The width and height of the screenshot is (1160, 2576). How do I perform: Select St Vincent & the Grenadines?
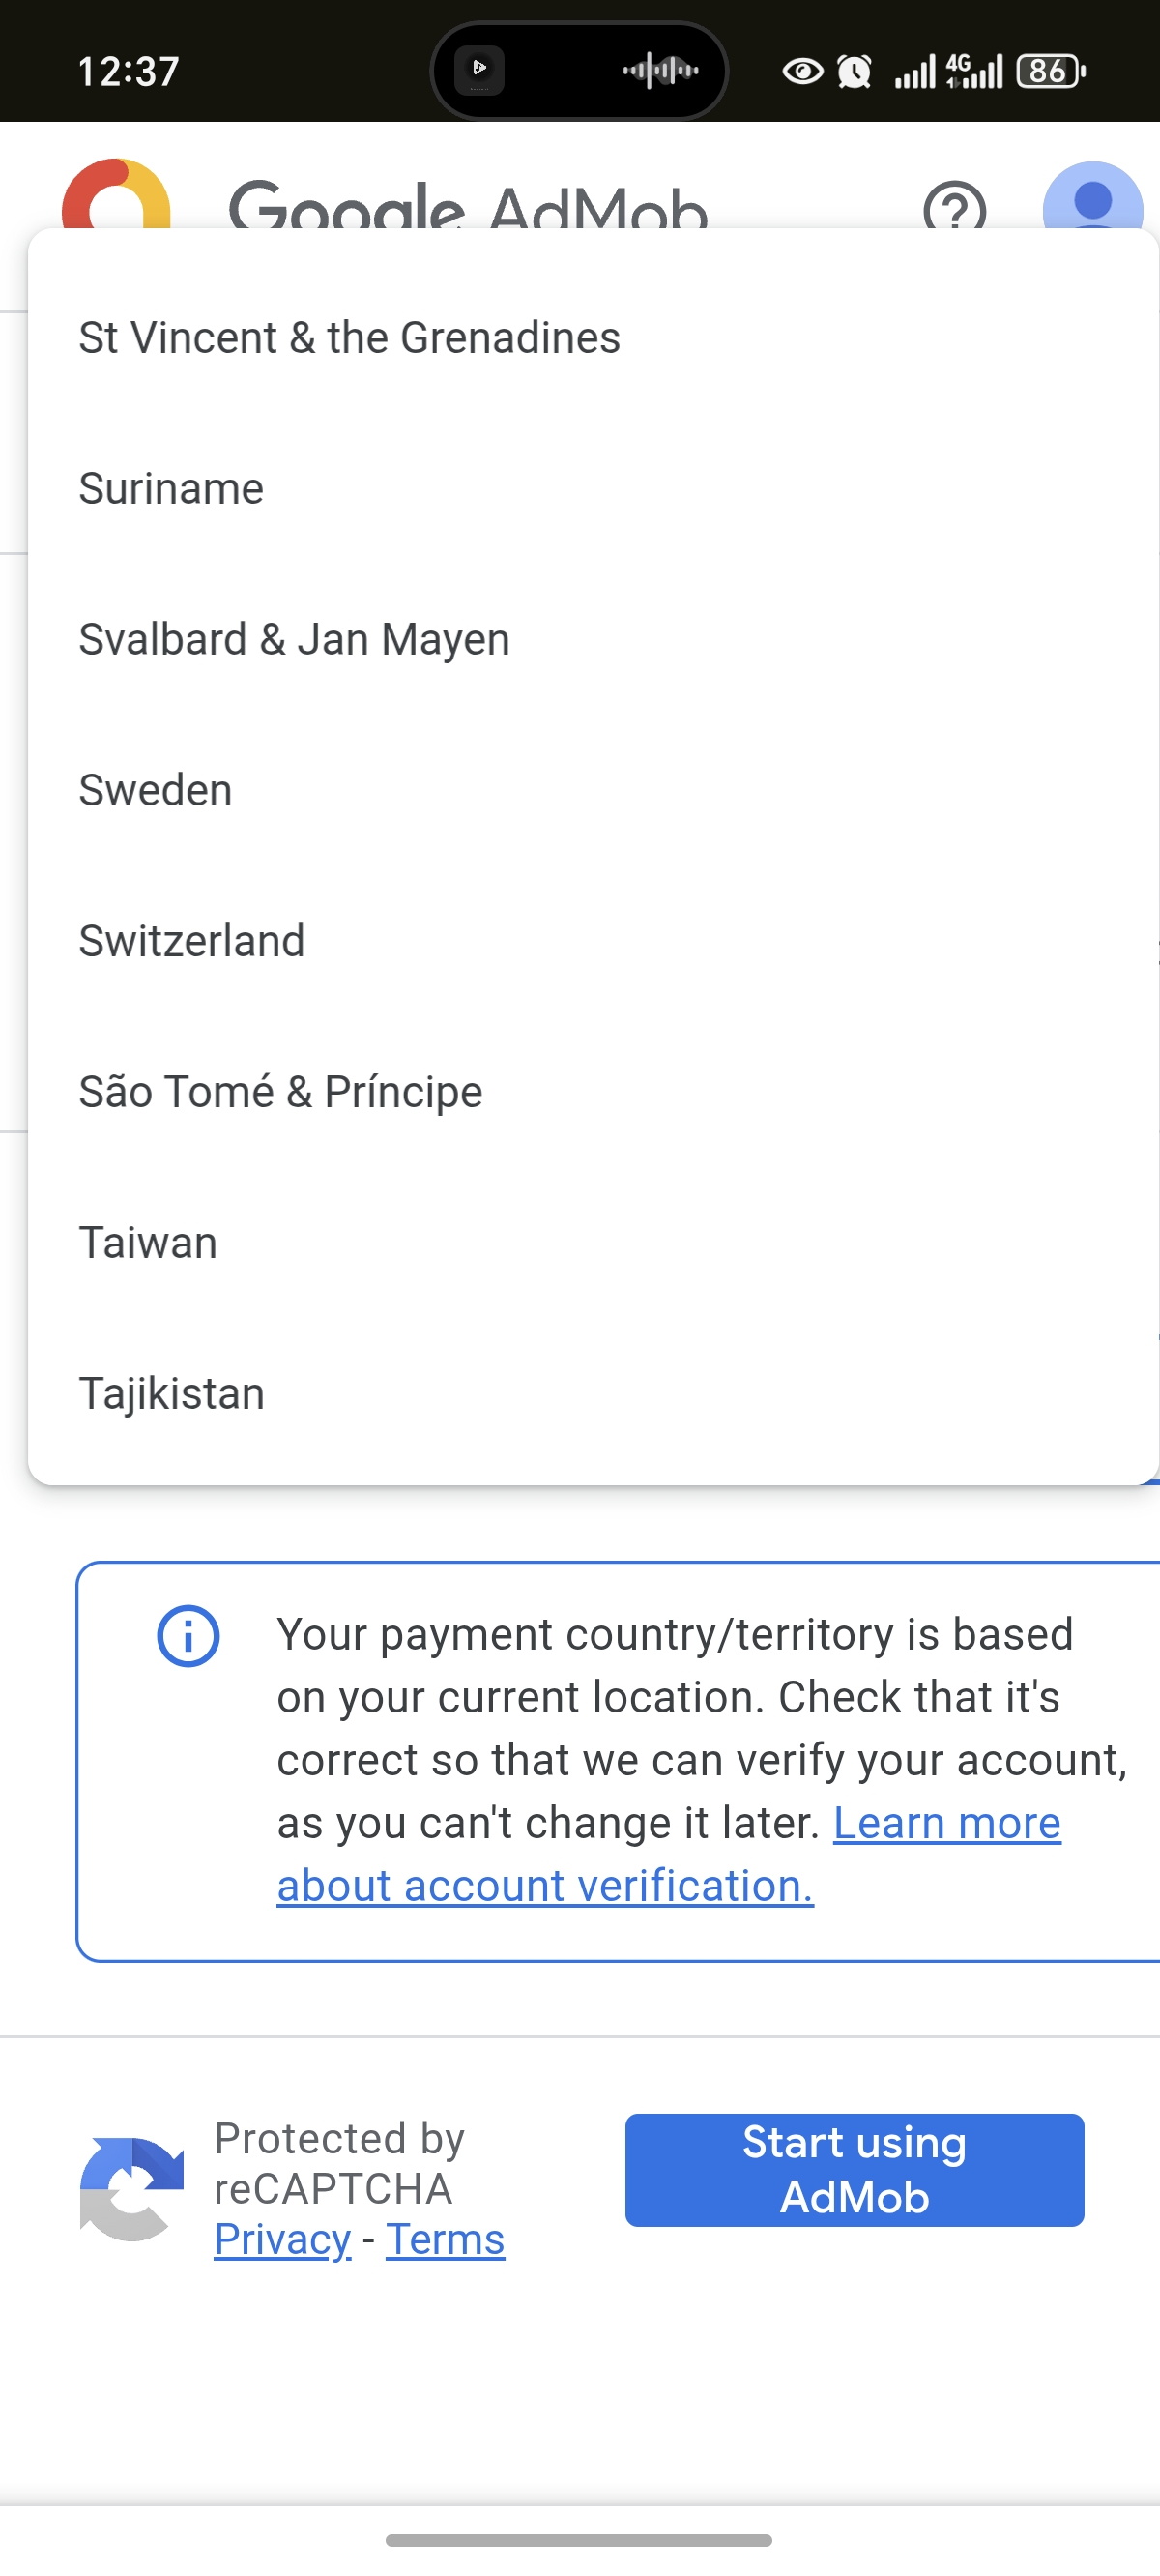point(349,338)
